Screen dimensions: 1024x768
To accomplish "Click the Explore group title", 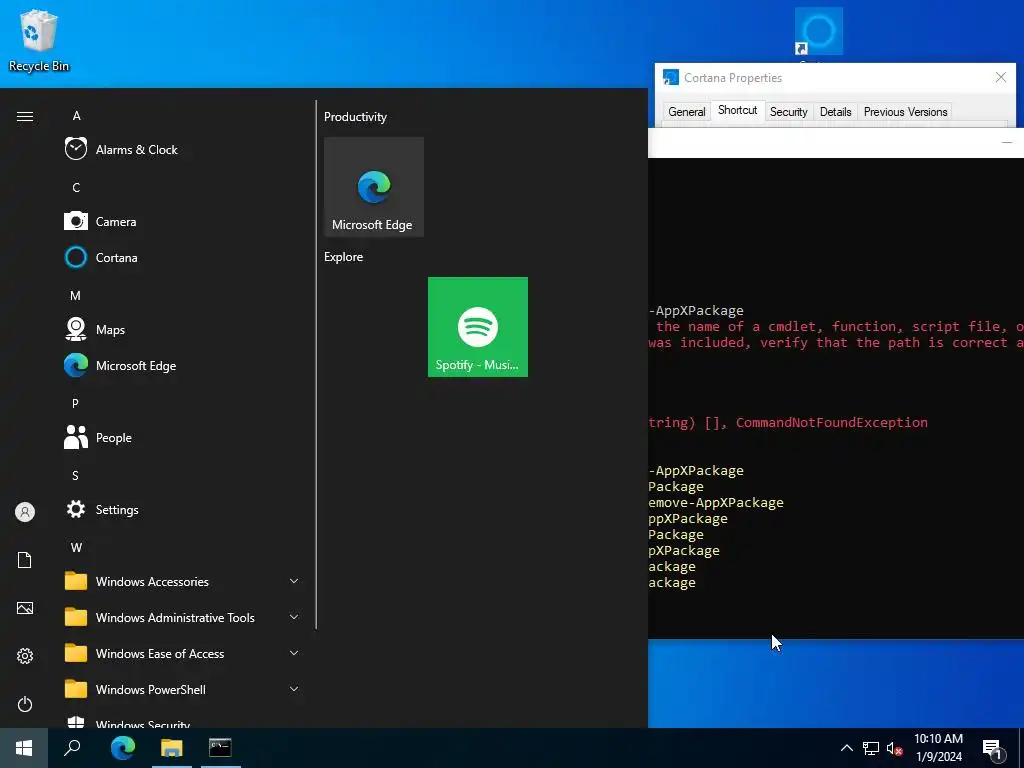I will pyautogui.click(x=344, y=257).
